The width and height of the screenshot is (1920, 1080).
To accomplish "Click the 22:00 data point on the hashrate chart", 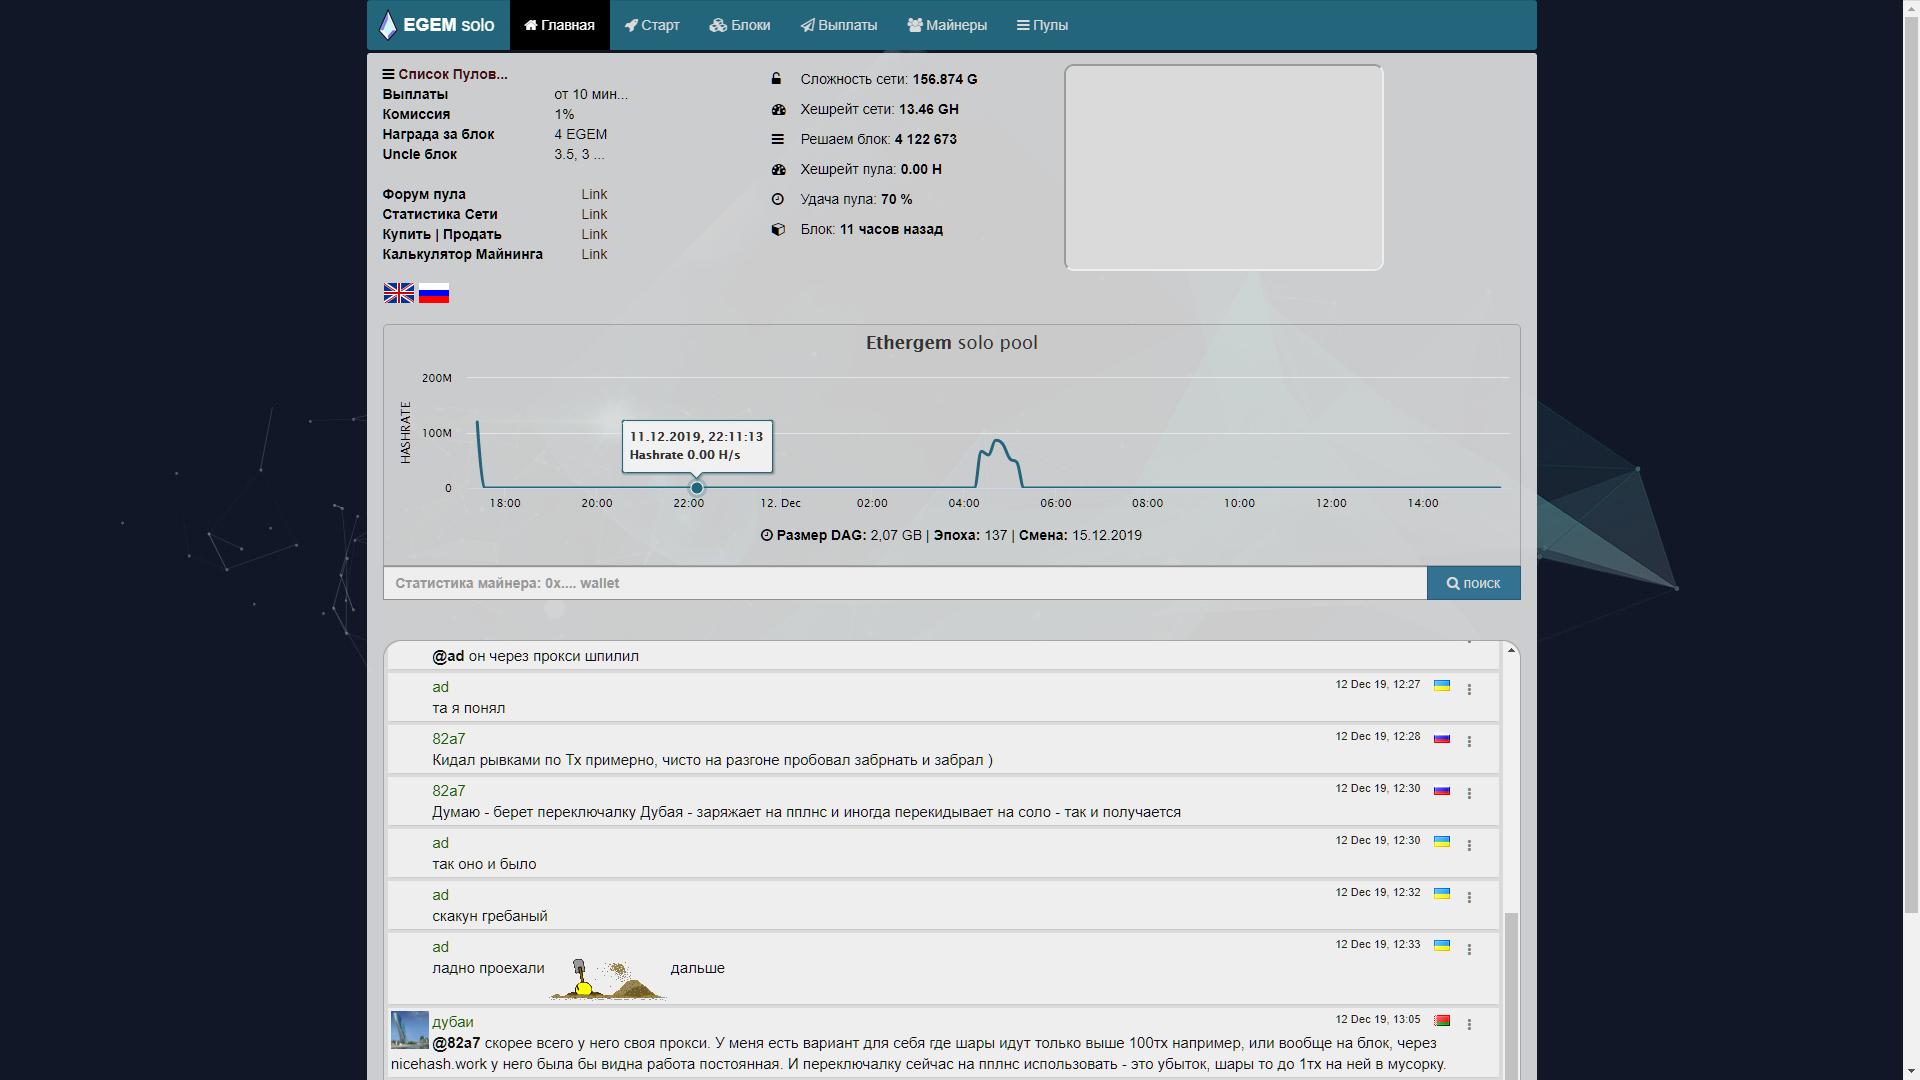I will pos(696,488).
